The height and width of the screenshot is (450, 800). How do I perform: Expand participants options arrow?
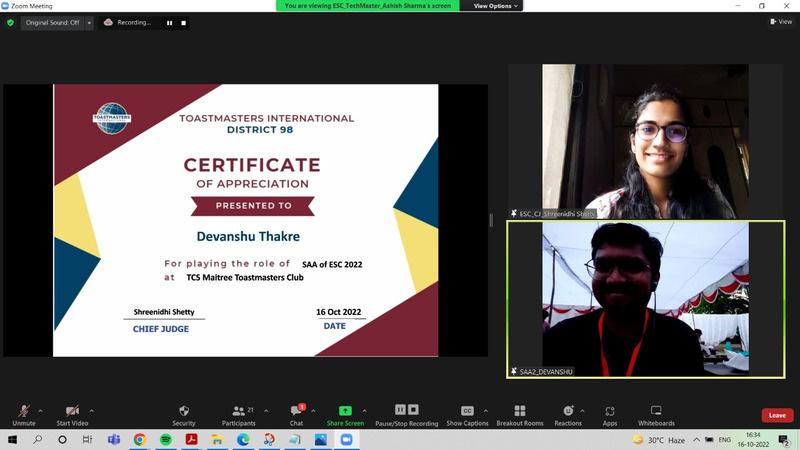tap(266, 411)
